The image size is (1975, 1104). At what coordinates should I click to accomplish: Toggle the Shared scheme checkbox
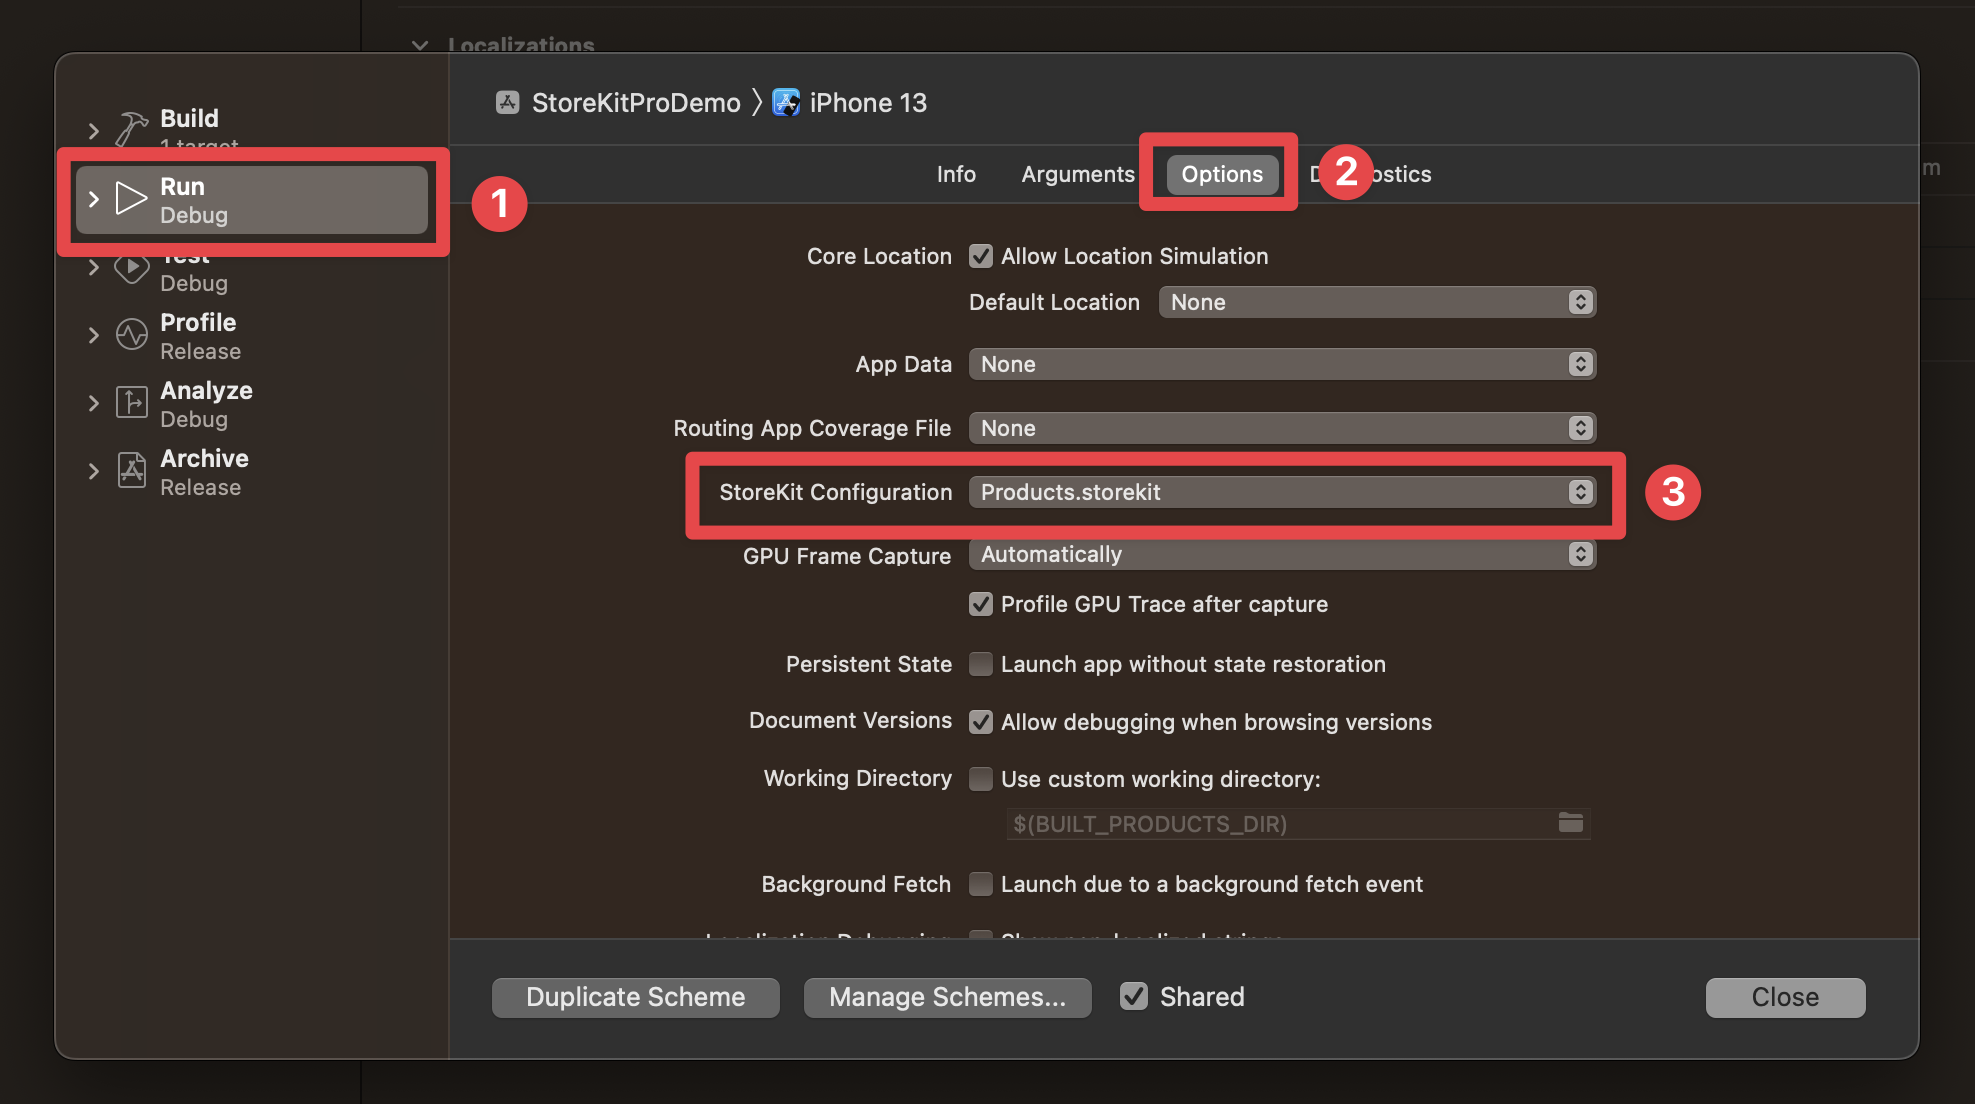pyautogui.click(x=1133, y=996)
